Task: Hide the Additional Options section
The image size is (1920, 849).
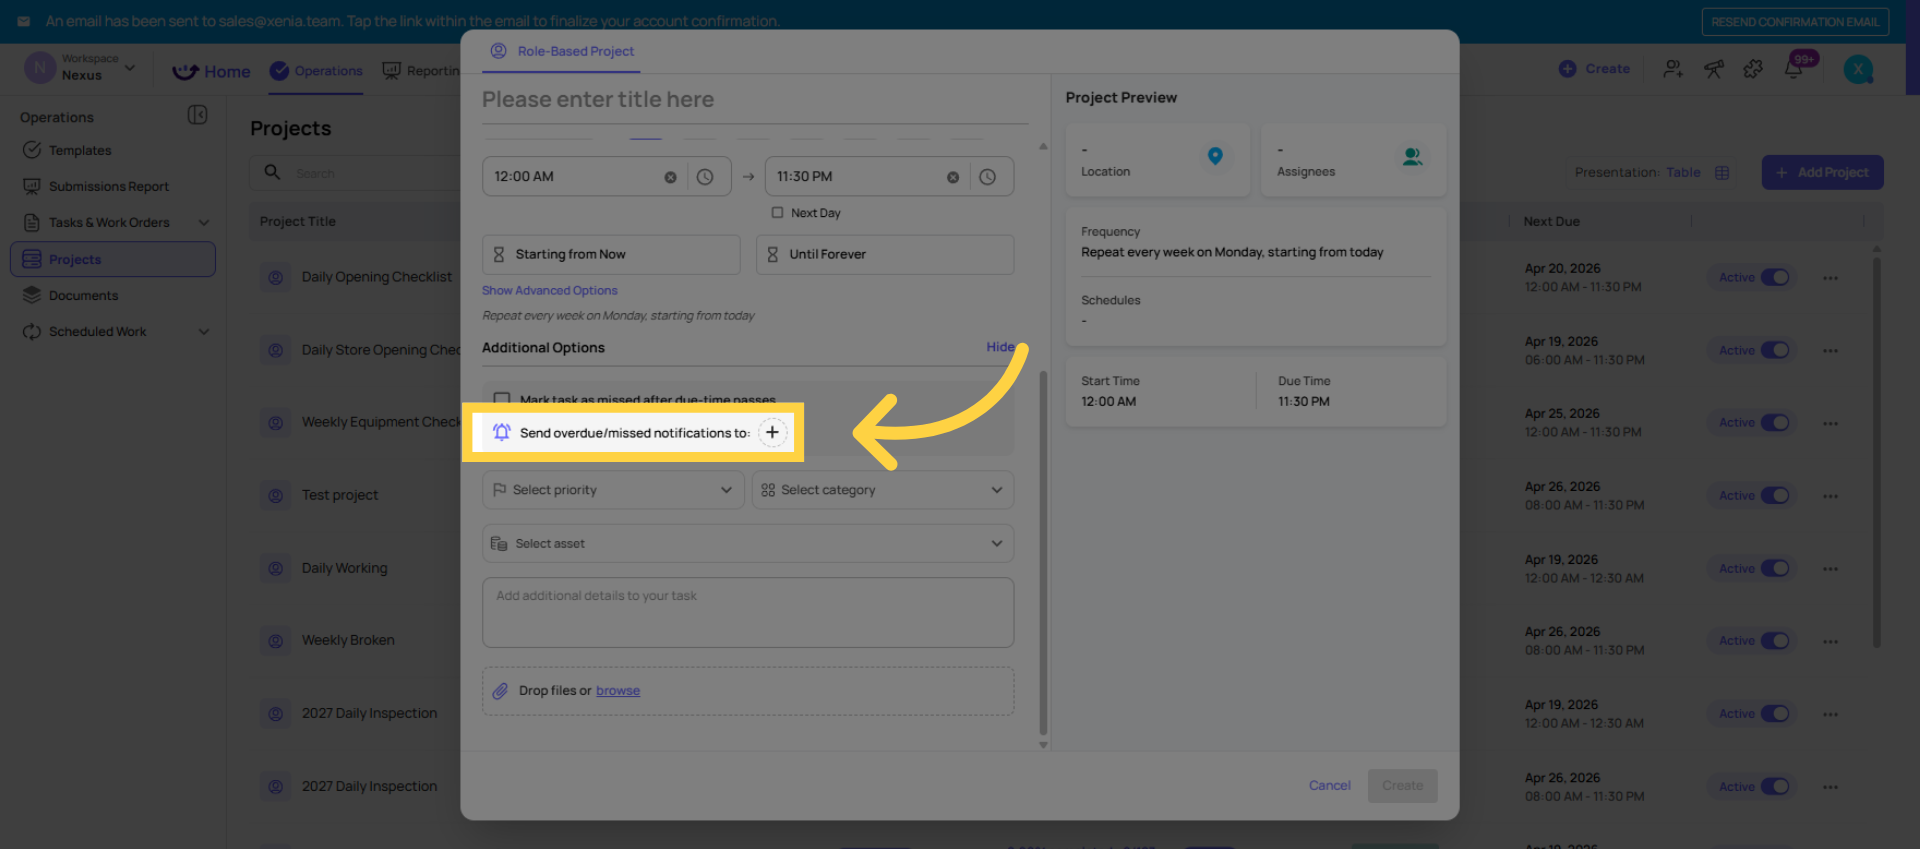Action: click(1000, 347)
